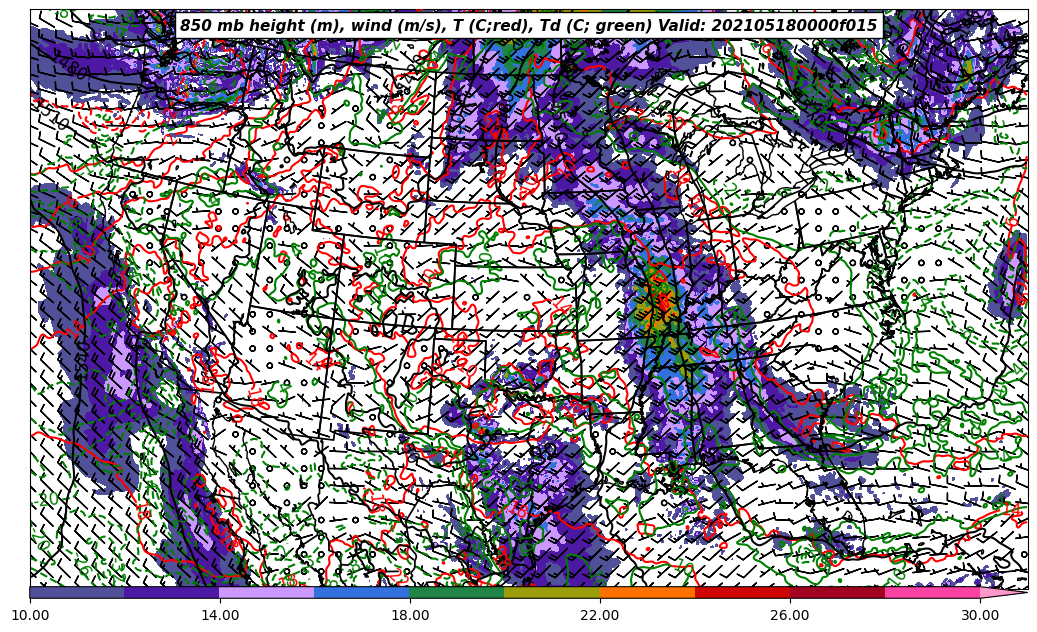Viewport: 1037px width, 632px height.
Task: Click the 26.00 colorbar tick label
Action: [x=790, y=615]
